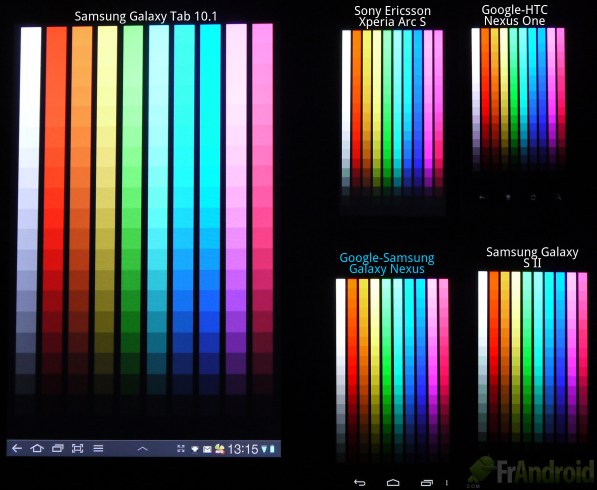The image size is (597, 490).
Task: Select the white bar on Galaxy Tab 10.1
Action: click(28, 211)
